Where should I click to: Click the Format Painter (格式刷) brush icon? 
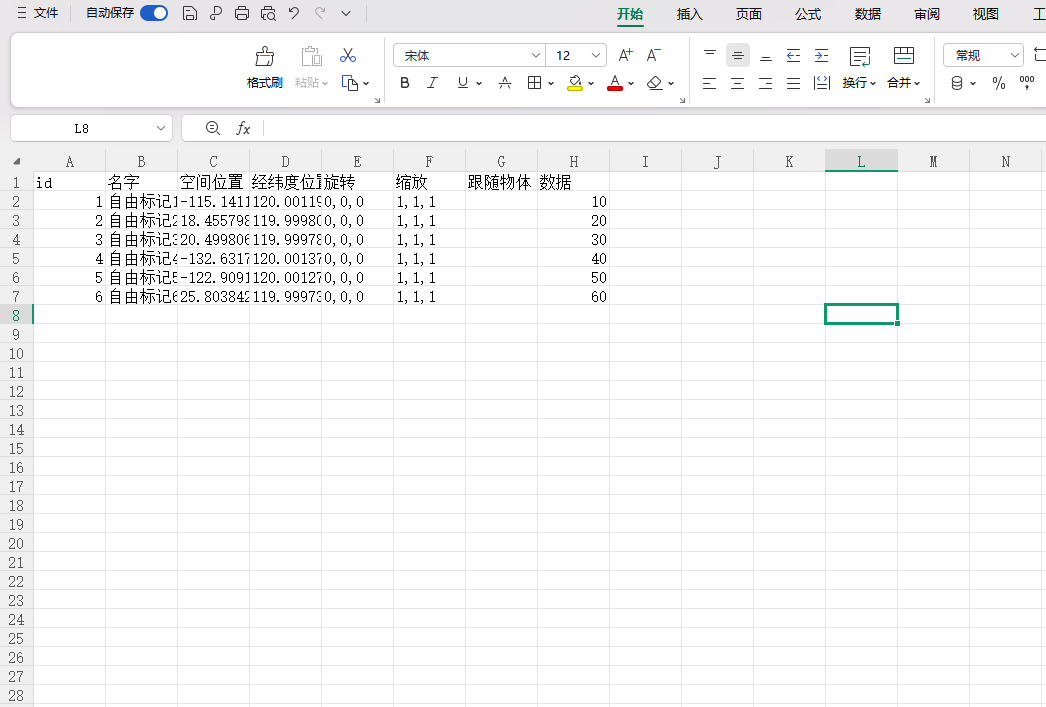[265, 57]
